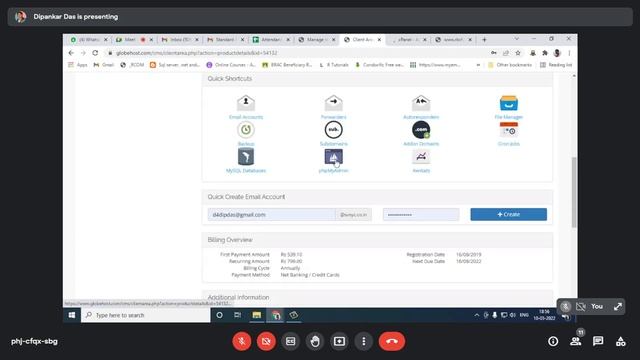Reload the browser page
Viewport: 640px width, 360px height.
pos(95,53)
